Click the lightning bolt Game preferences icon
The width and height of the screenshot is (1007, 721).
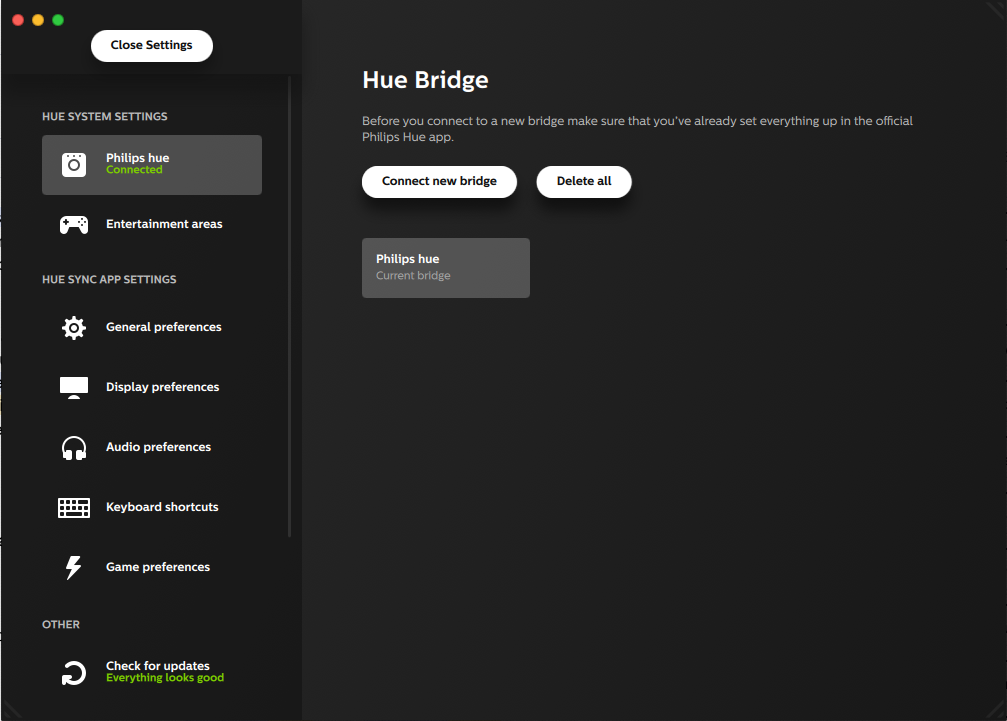(x=74, y=568)
